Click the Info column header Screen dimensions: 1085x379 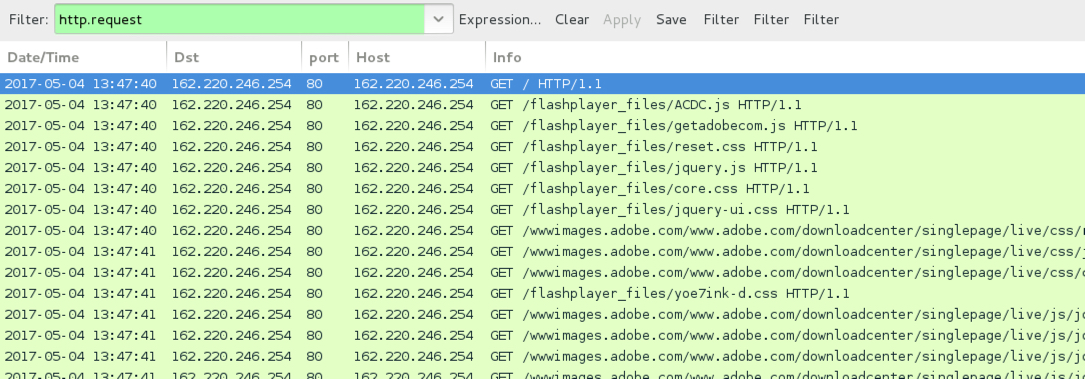point(785,57)
